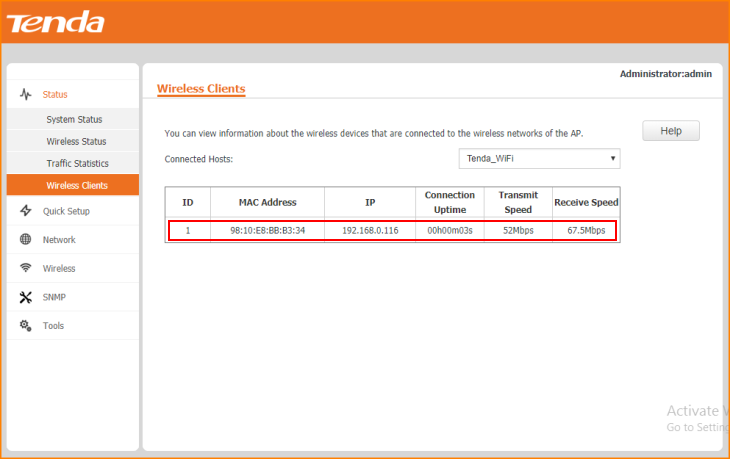The image size is (730, 459).
Task: Click the Receive Speed column header
Action: (586, 202)
